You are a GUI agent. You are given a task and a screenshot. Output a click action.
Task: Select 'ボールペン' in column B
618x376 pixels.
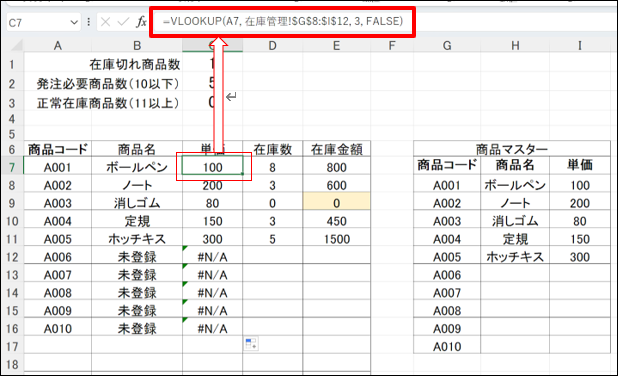137,167
